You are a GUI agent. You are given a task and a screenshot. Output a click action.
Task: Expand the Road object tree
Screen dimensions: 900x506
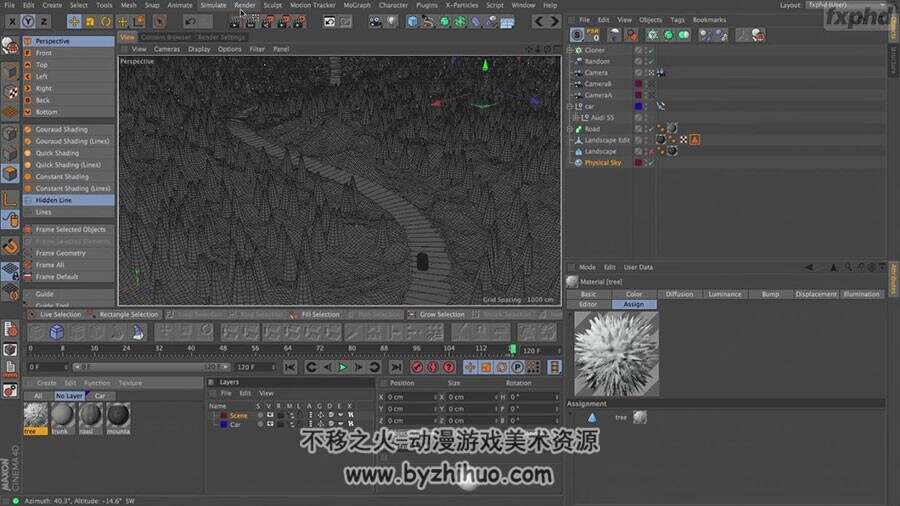point(570,129)
